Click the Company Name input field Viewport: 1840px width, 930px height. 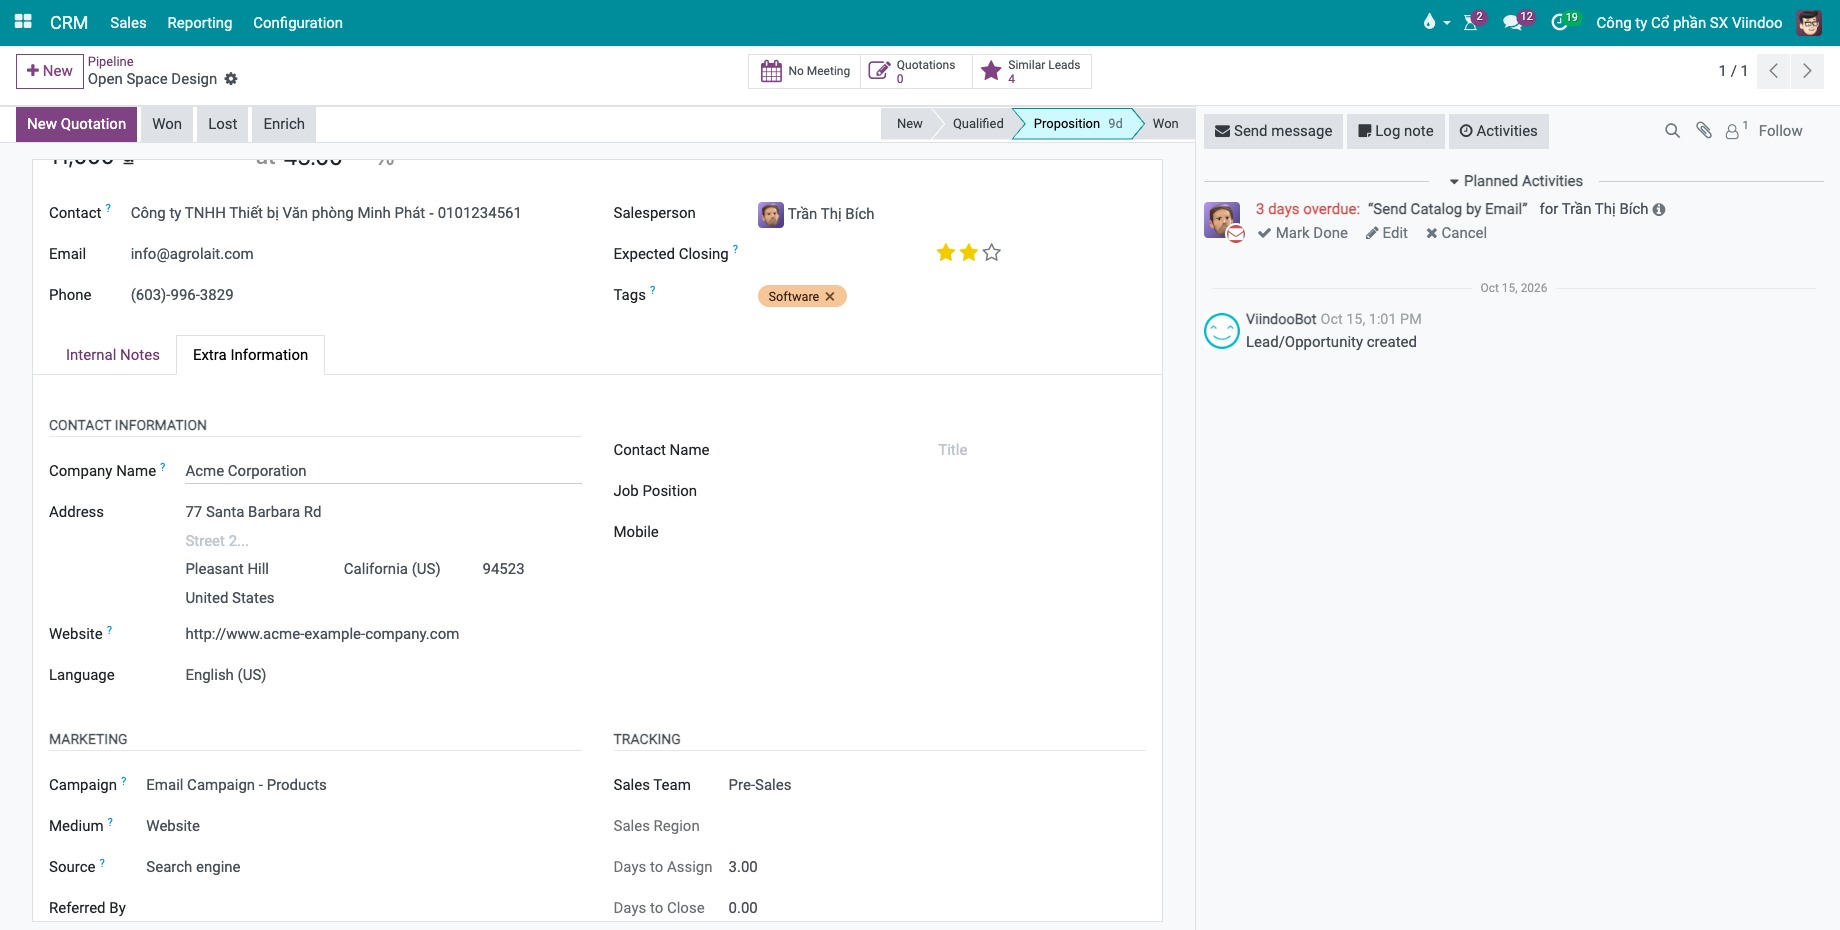pos(383,471)
